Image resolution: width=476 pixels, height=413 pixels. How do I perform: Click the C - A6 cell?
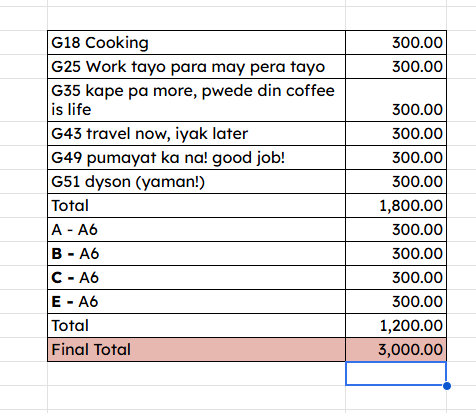coord(196,278)
